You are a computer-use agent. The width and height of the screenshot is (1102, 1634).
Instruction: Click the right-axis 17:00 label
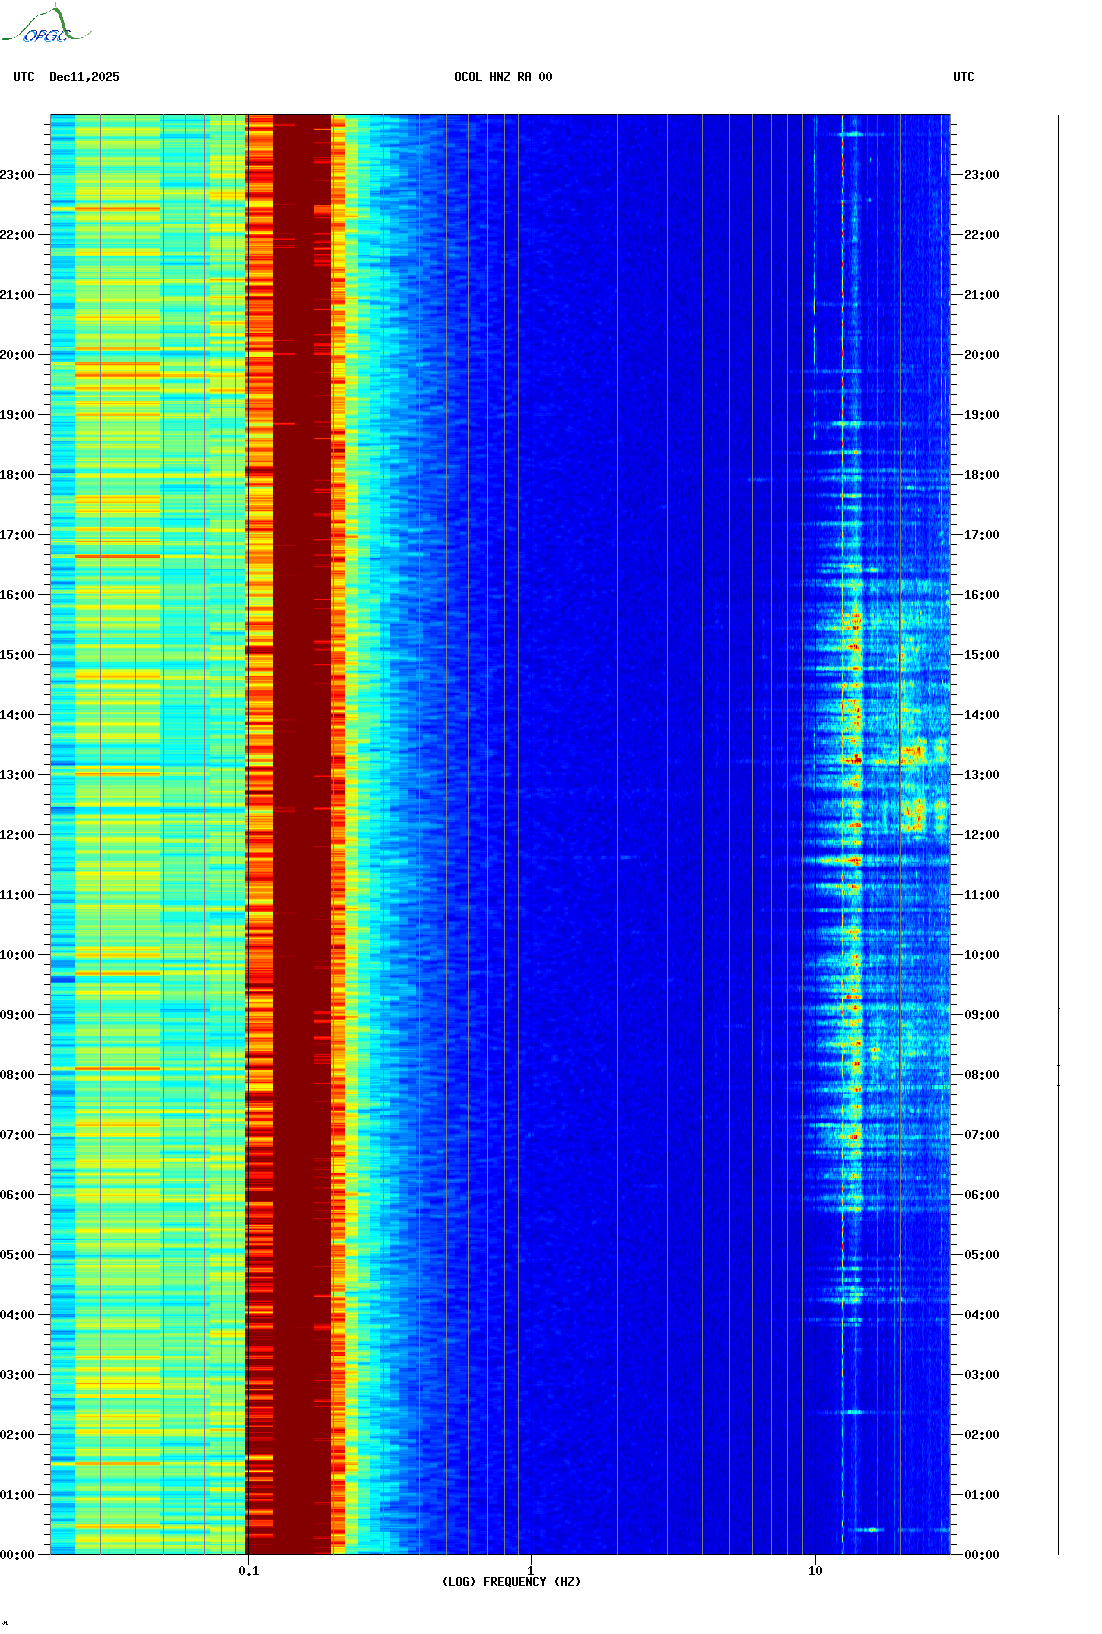(982, 535)
